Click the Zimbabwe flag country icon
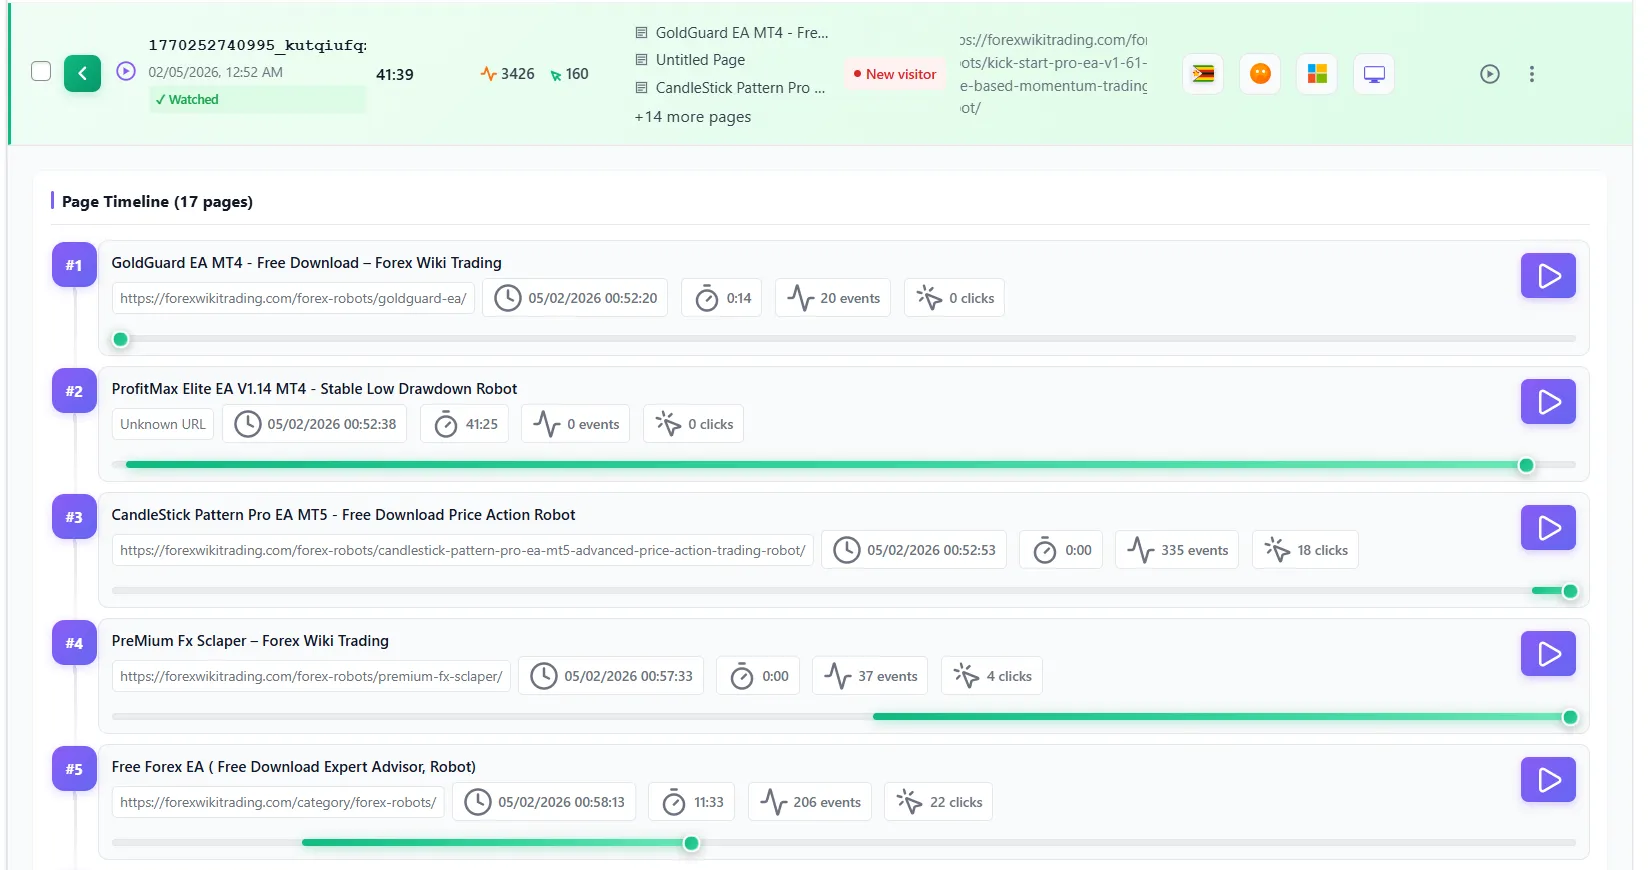1652x870 pixels. coord(1204,74)
